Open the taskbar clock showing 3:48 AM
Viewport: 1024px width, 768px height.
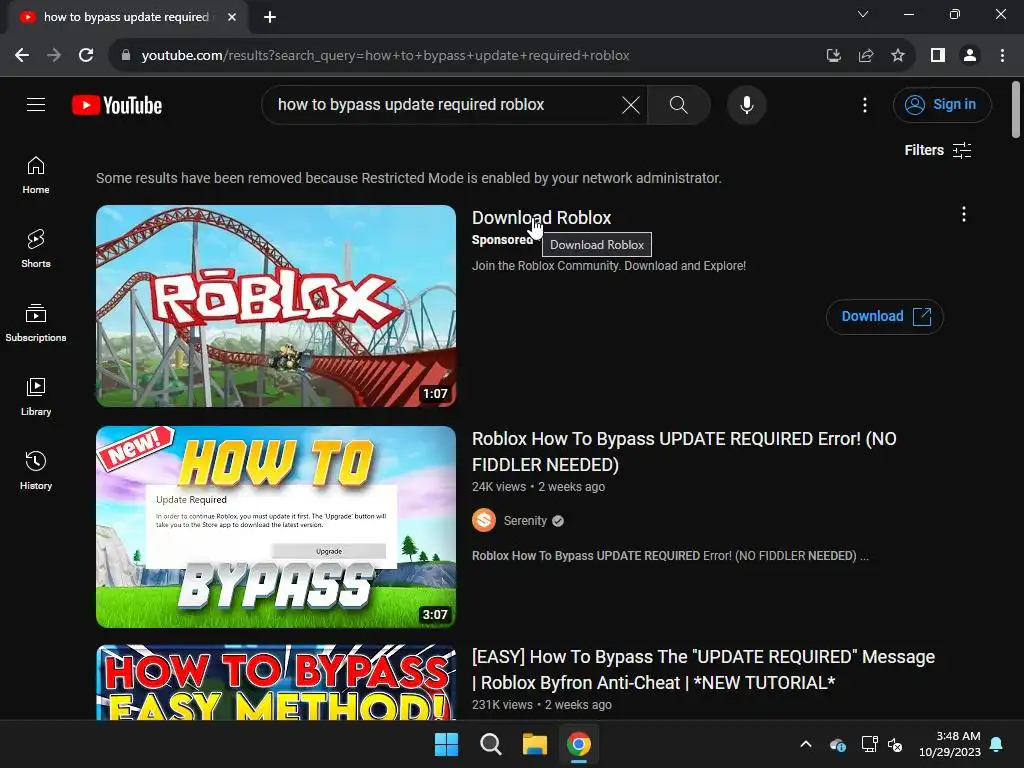pos(950,744)
